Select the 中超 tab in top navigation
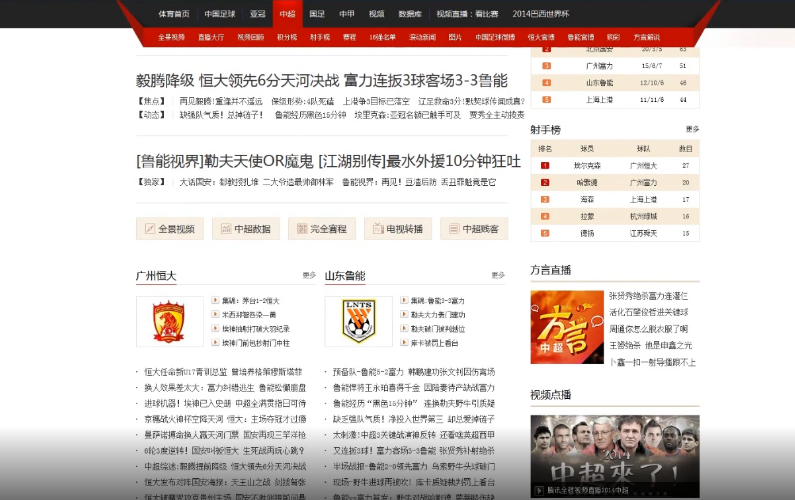The height and width of the screenshot is (500, 795). (x=288, y=14)
